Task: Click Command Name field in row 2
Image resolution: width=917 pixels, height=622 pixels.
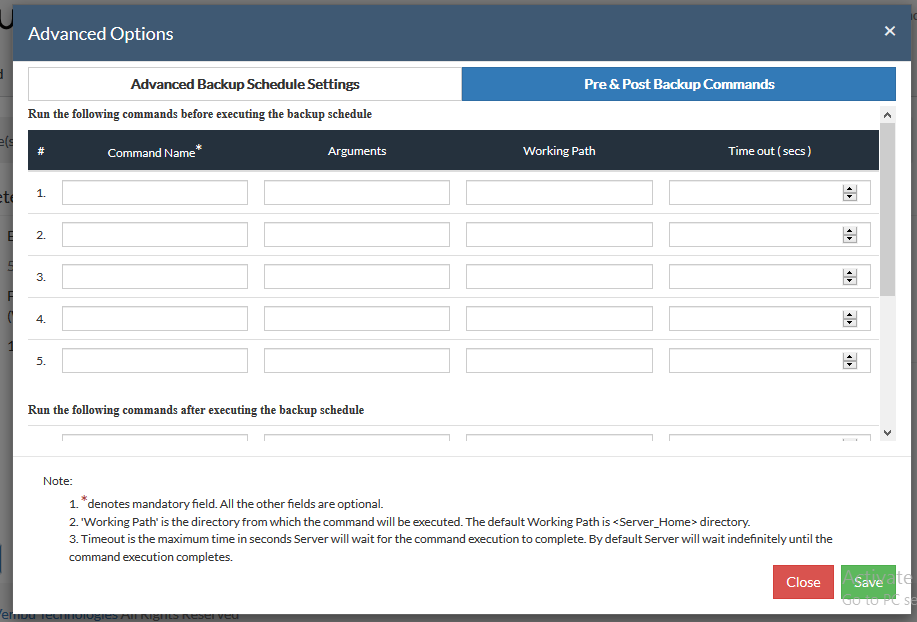Action: pos(155,234)
